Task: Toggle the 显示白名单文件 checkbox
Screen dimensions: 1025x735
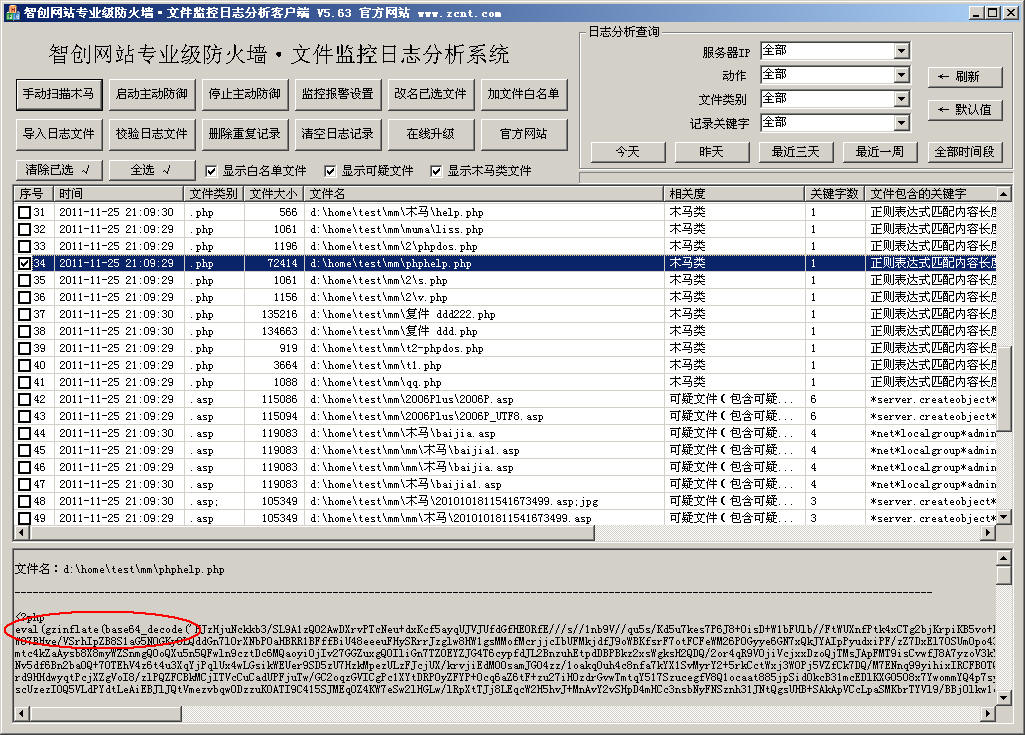Action: click(x=211, y=171)
